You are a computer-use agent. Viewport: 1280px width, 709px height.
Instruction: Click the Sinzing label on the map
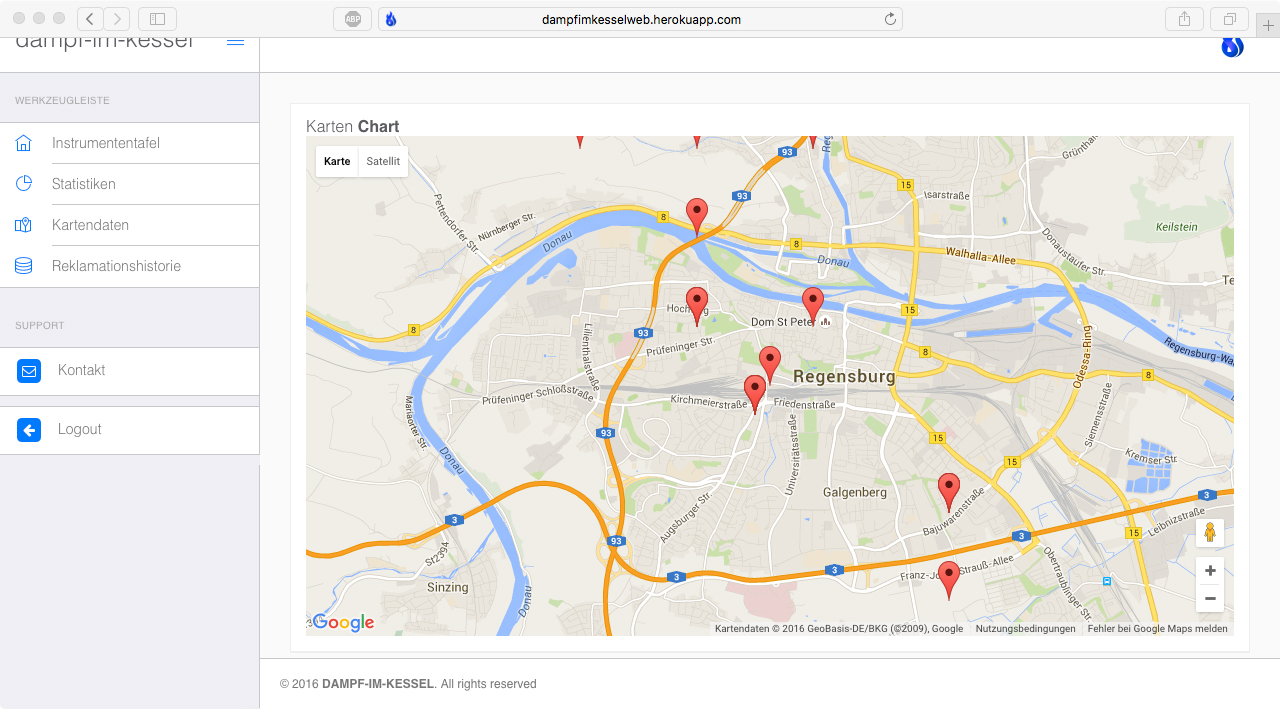click(447, 587)
